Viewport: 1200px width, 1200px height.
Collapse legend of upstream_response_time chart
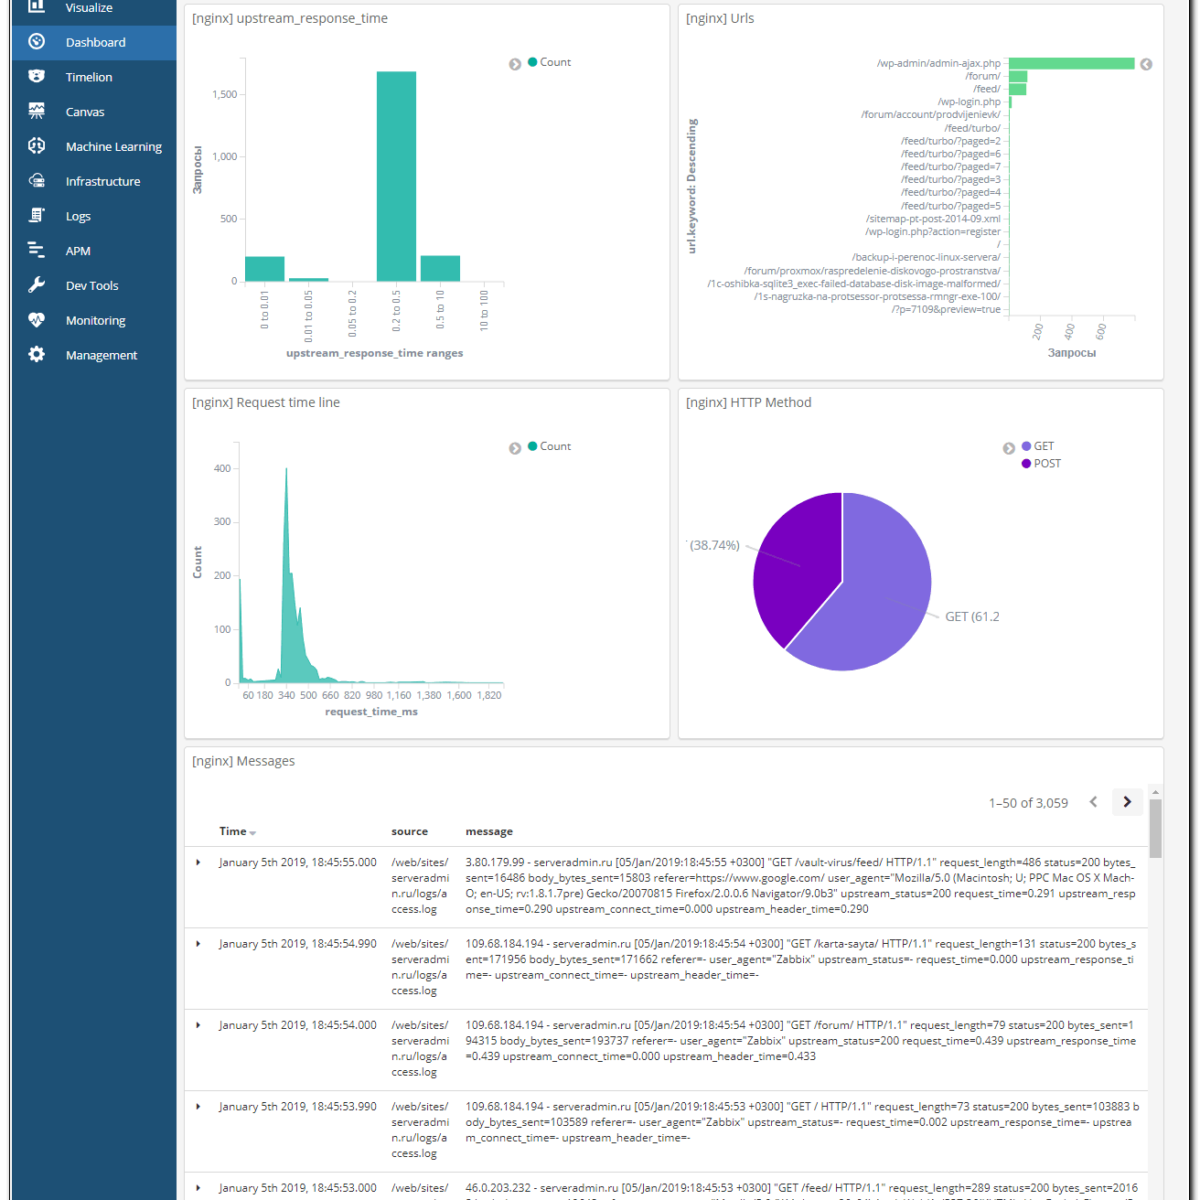tap(515, 64)
